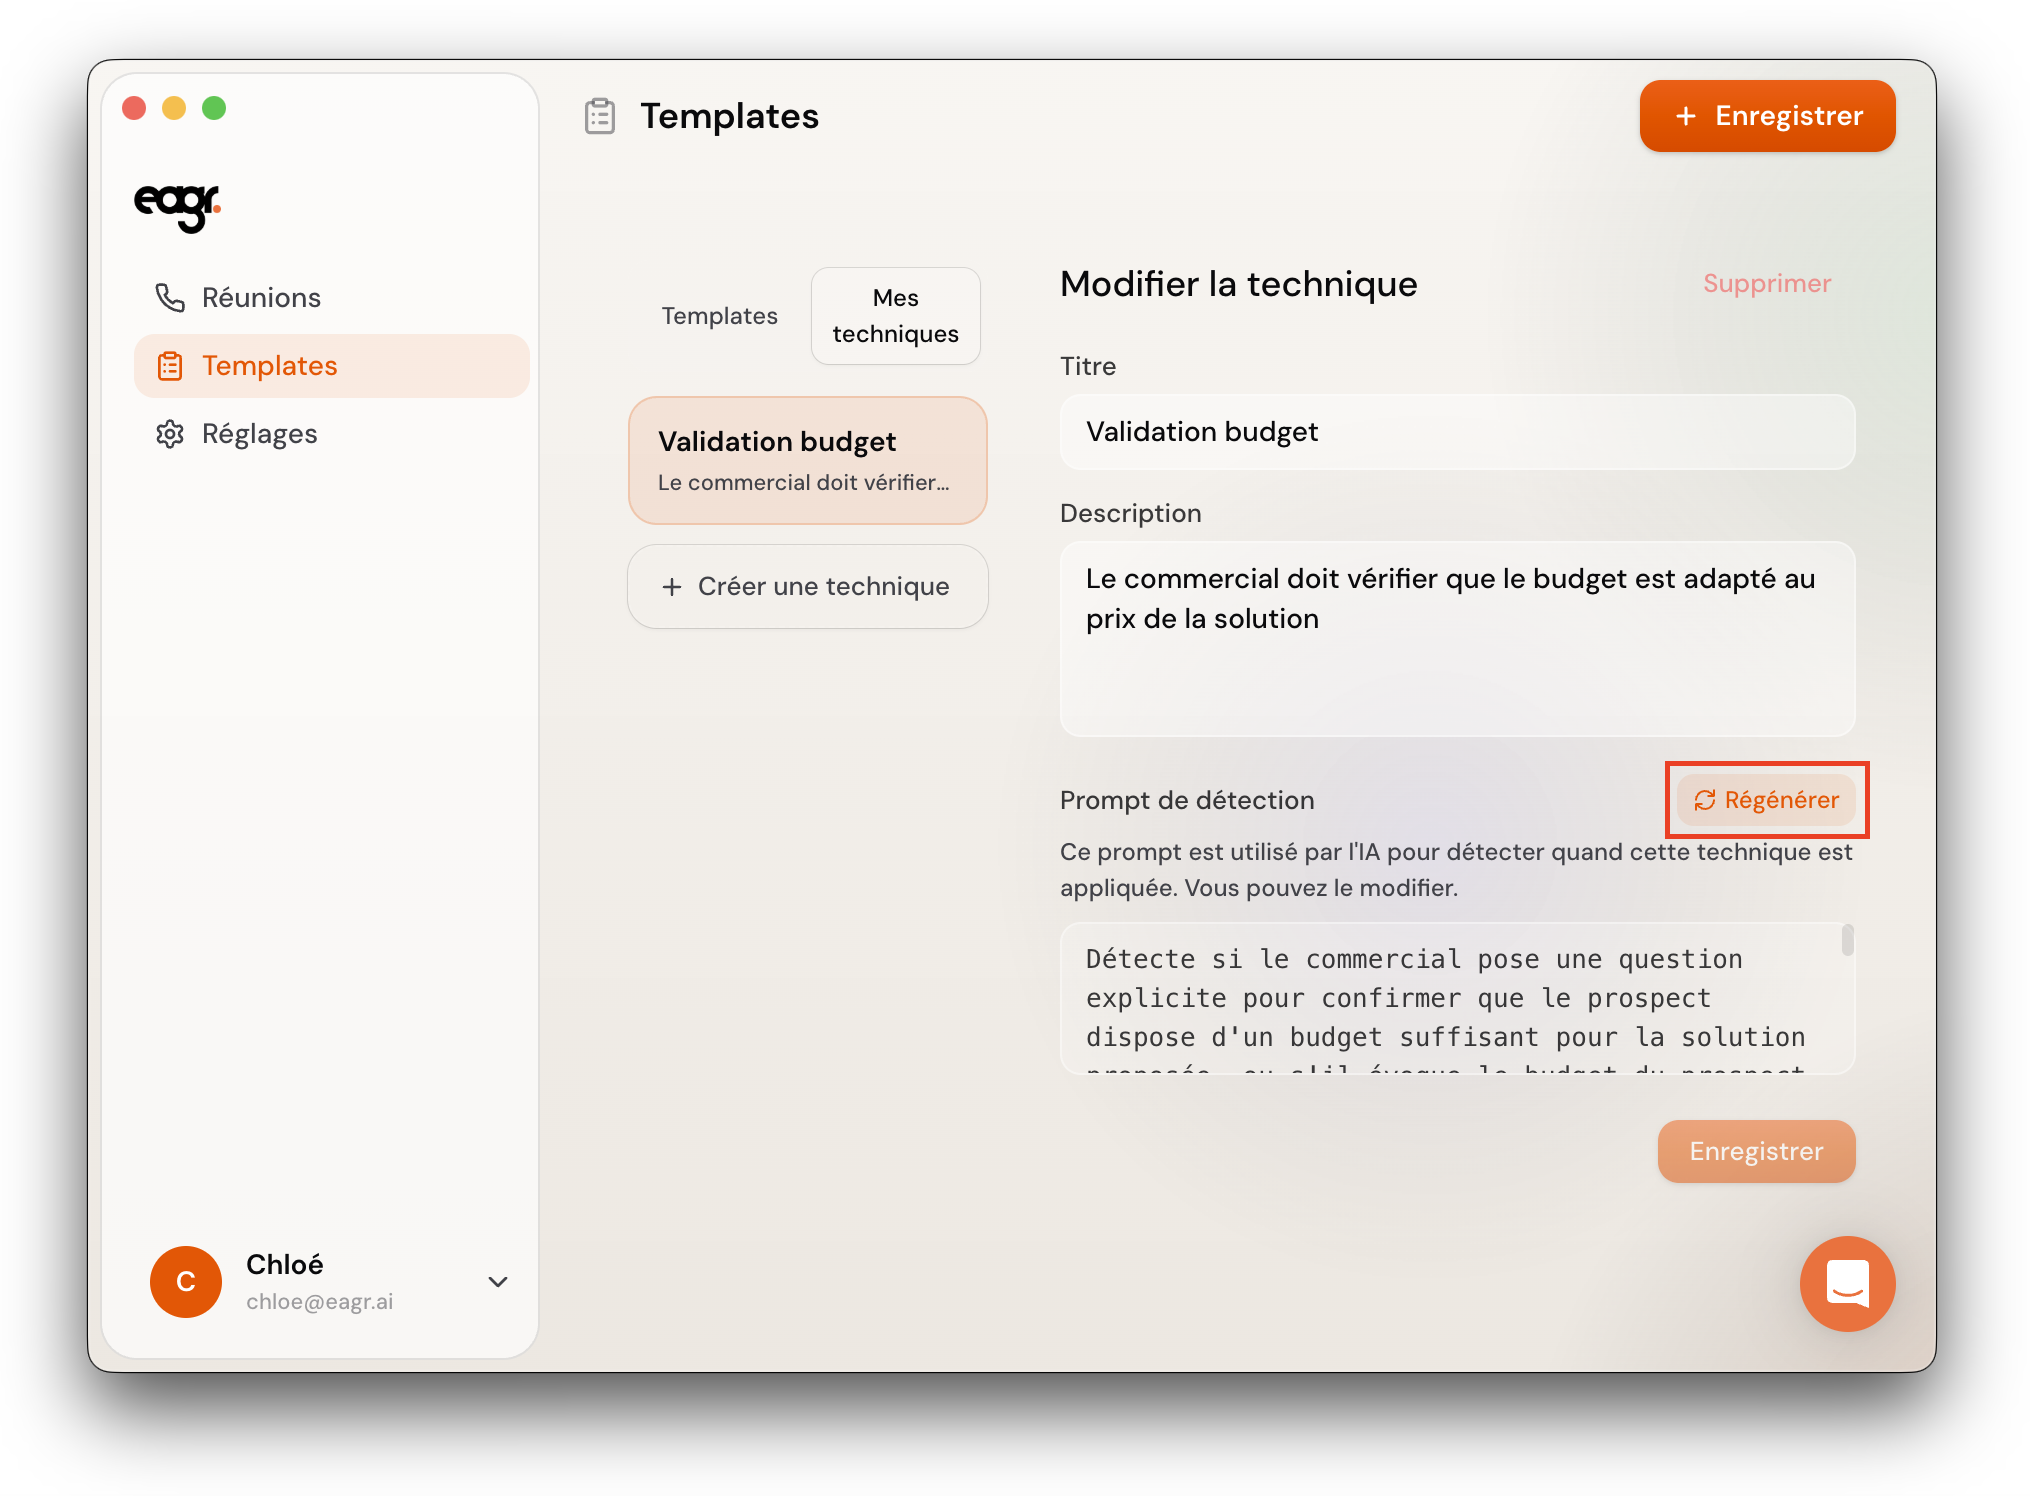The image size is (2030, 1496).
Task: Click Créer une technique button
Action: click(807, 586)
